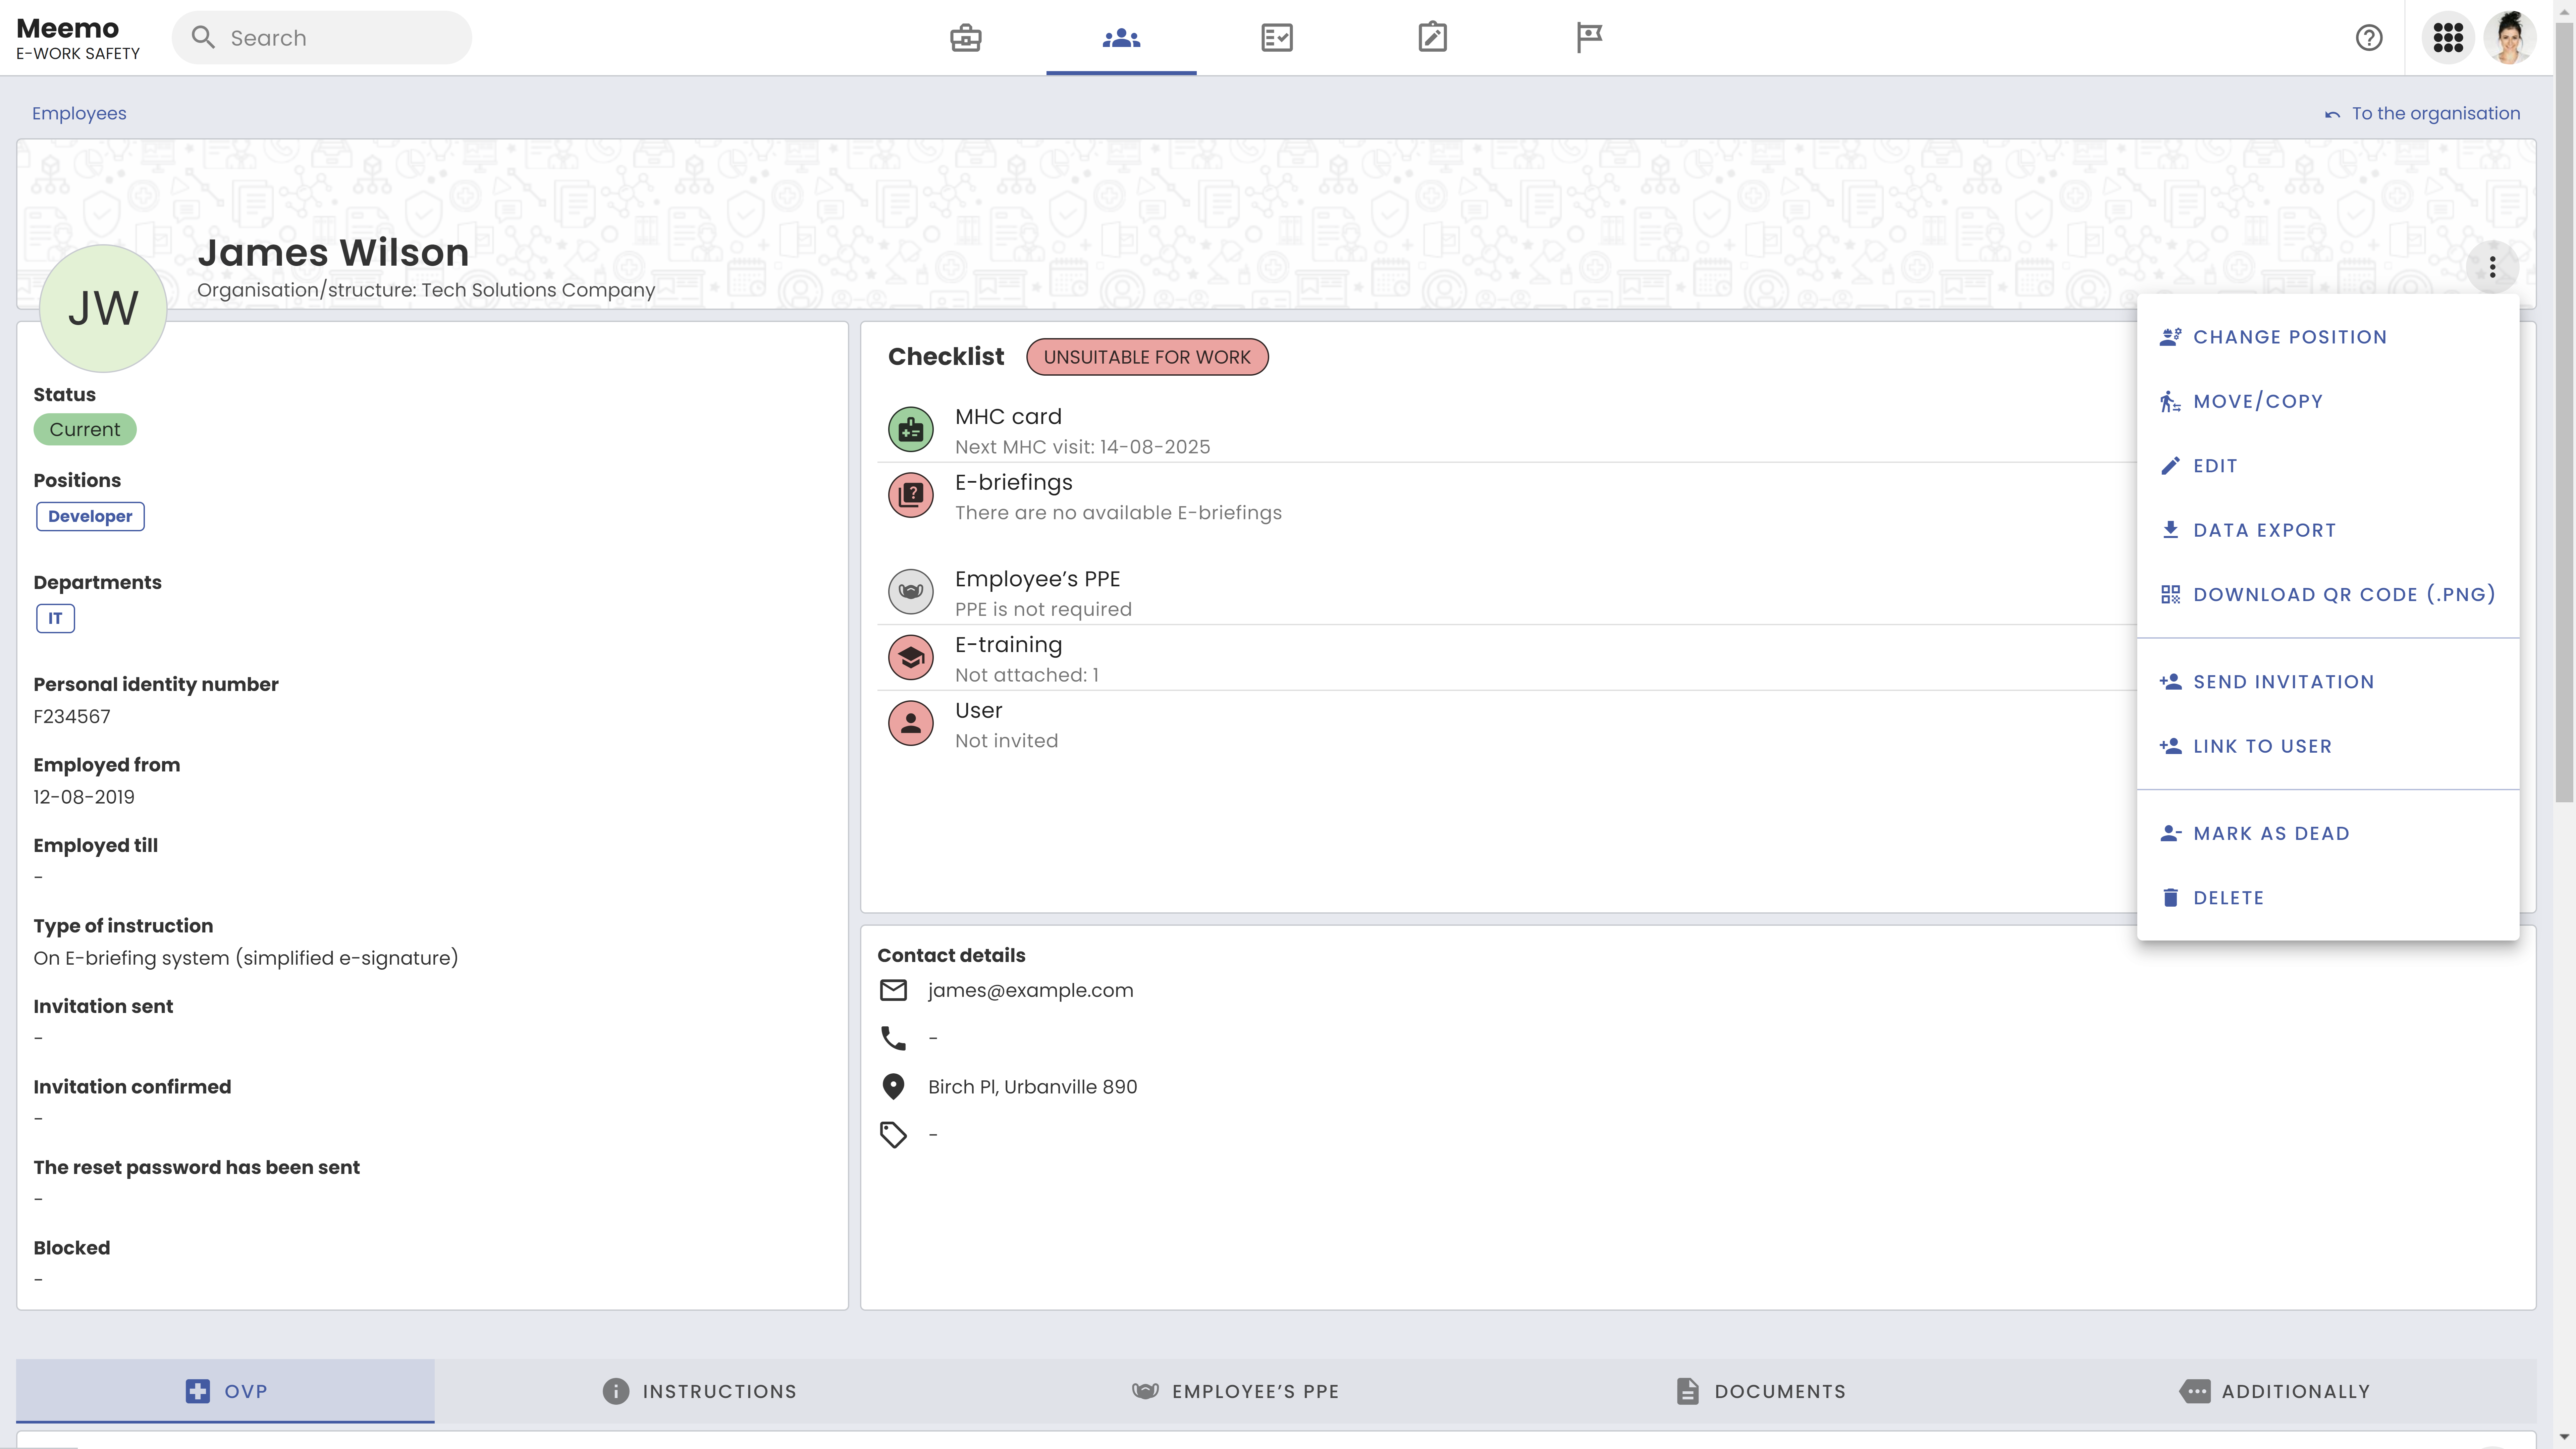The width and height of the screenshot is (2576, 1449).
Task: Click inside the Search field
Action: 321,37
